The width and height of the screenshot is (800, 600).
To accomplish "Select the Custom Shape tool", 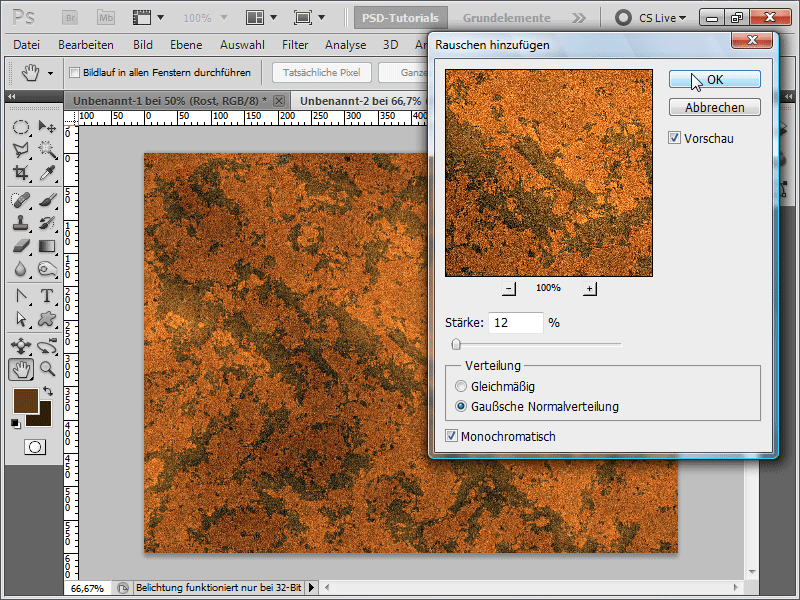I will 47,319.
